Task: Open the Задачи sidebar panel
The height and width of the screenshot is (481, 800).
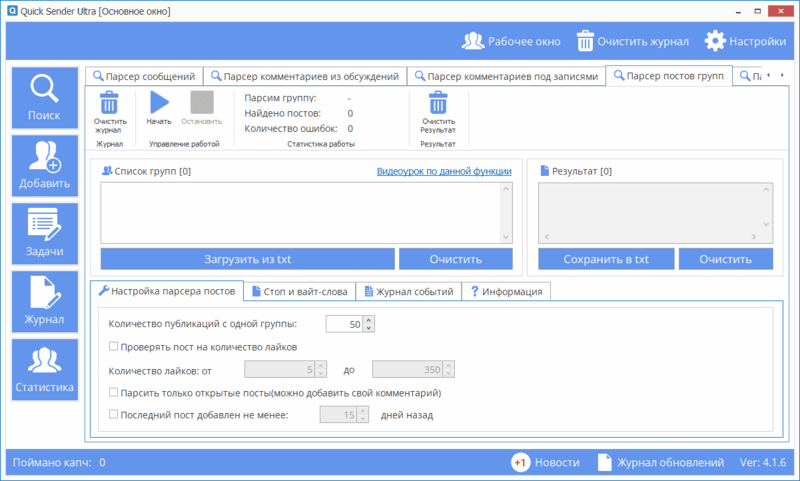Action: pos(44,232)
